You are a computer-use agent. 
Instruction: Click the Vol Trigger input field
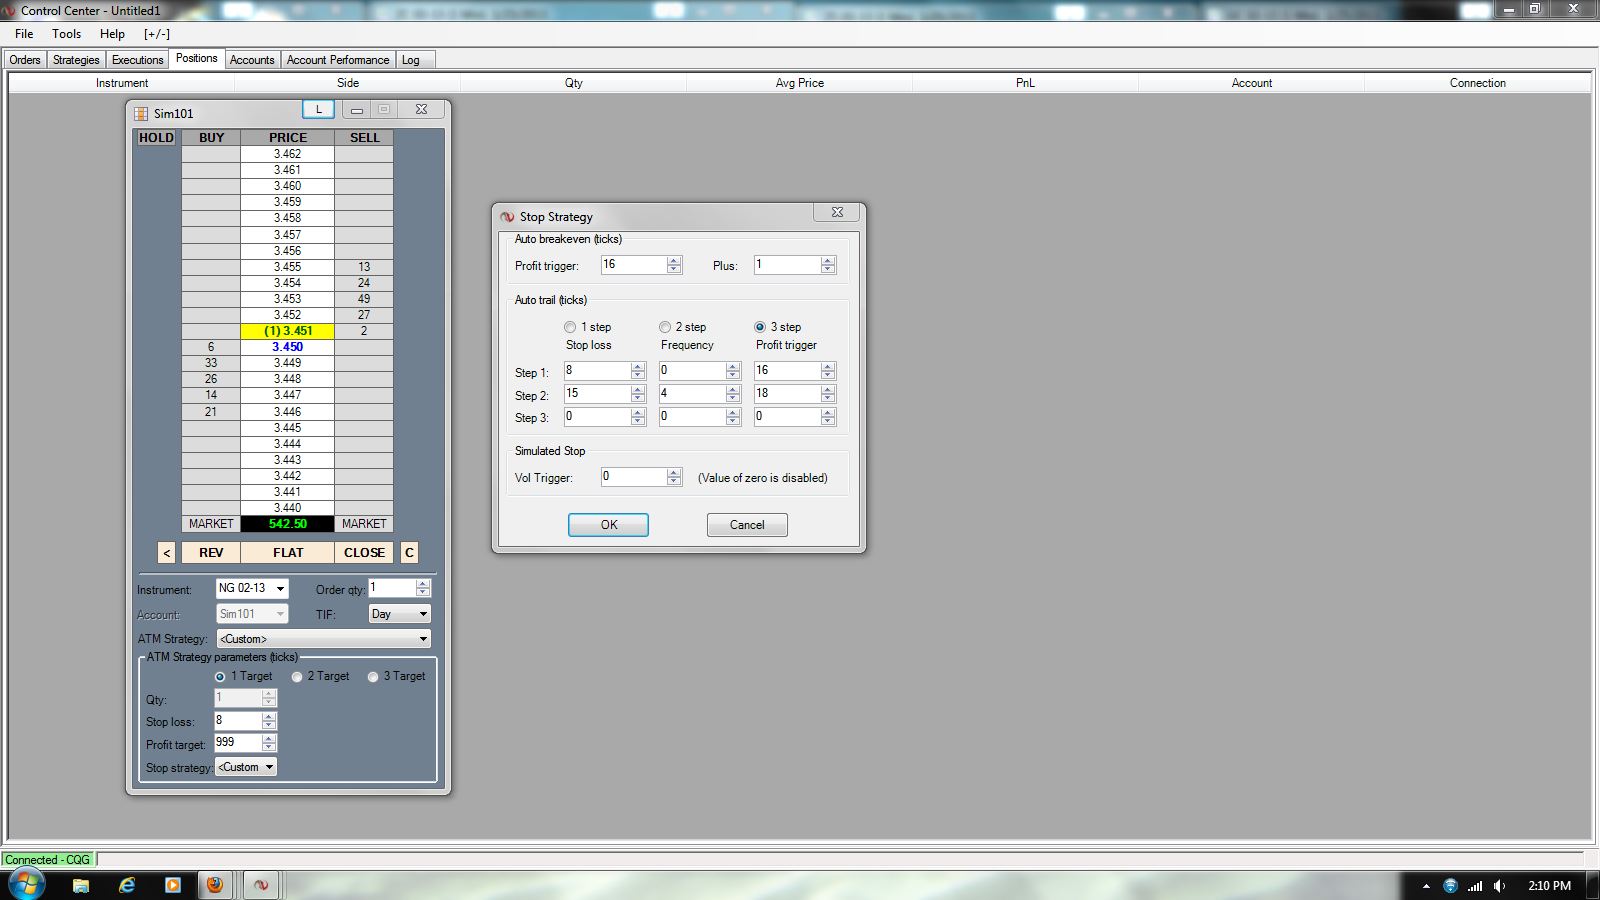(634, 477)
